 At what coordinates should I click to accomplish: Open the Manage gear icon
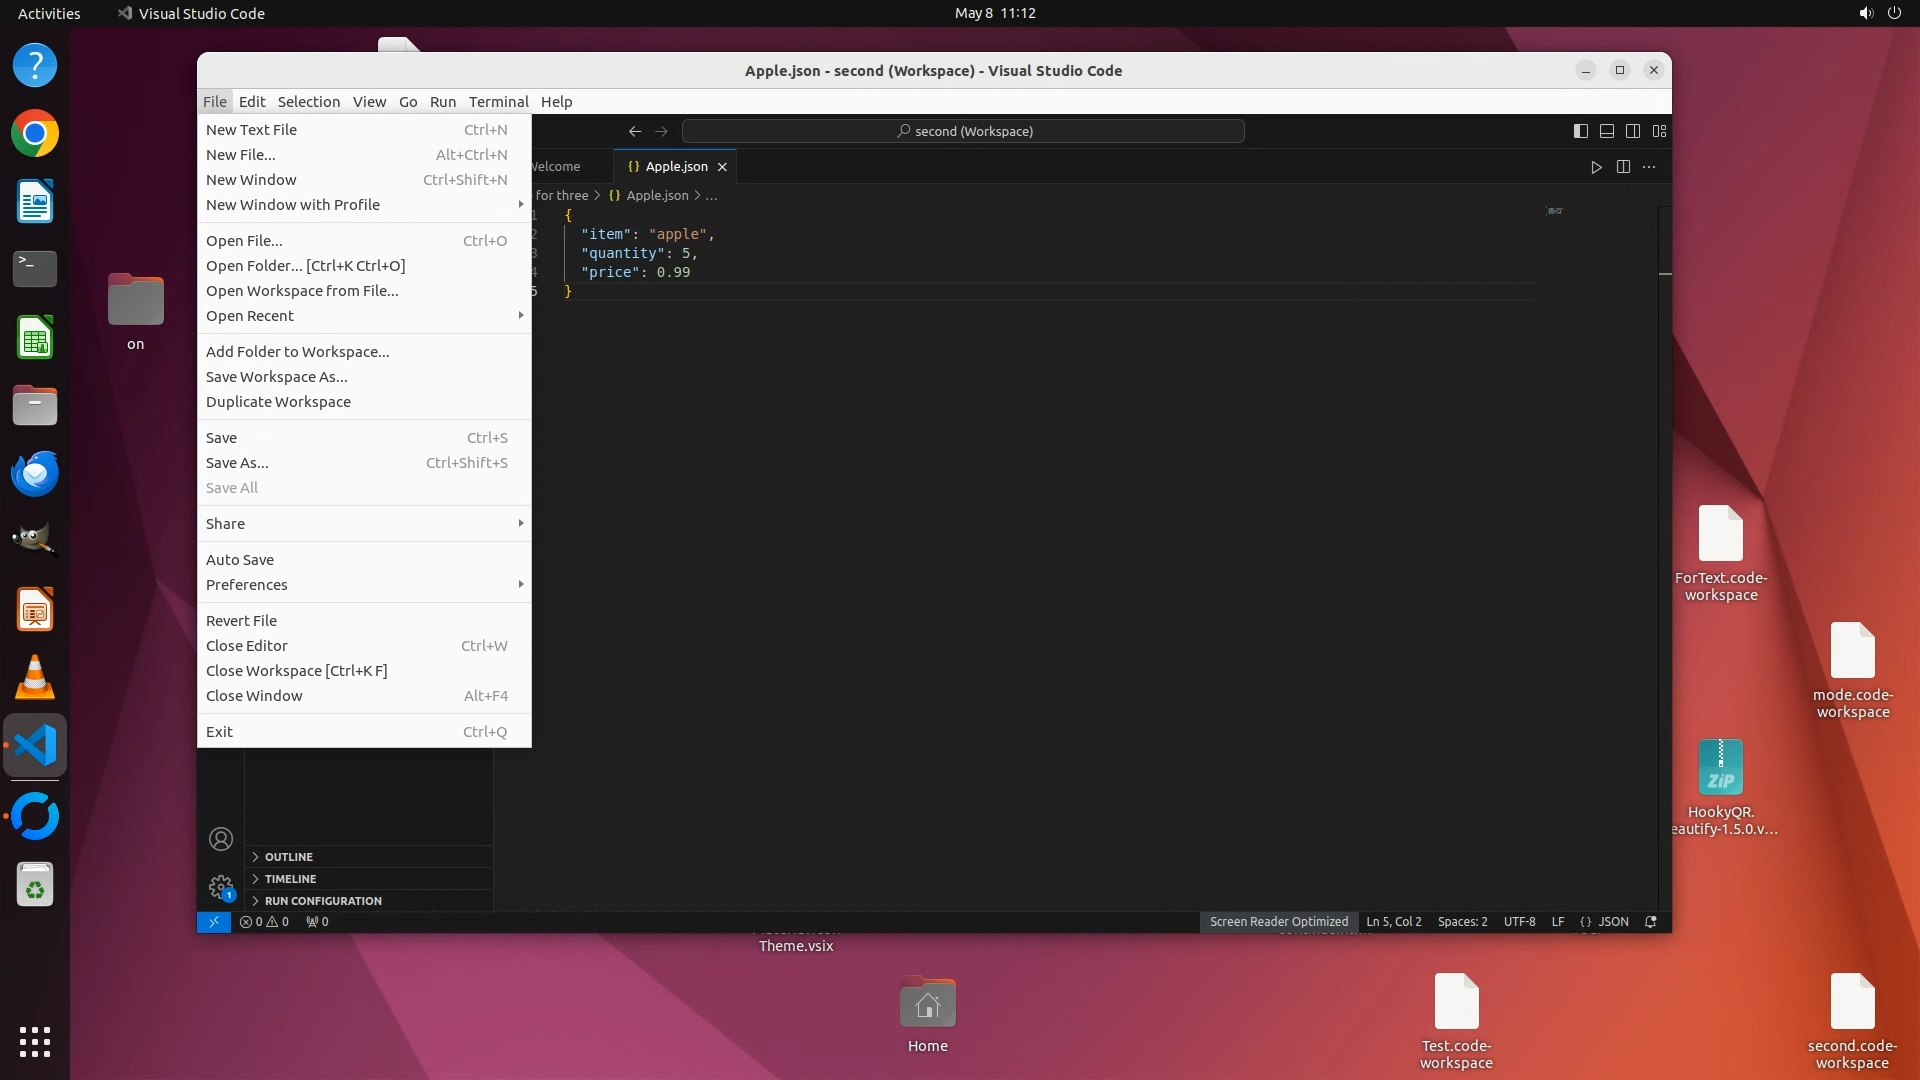point(221,887)
